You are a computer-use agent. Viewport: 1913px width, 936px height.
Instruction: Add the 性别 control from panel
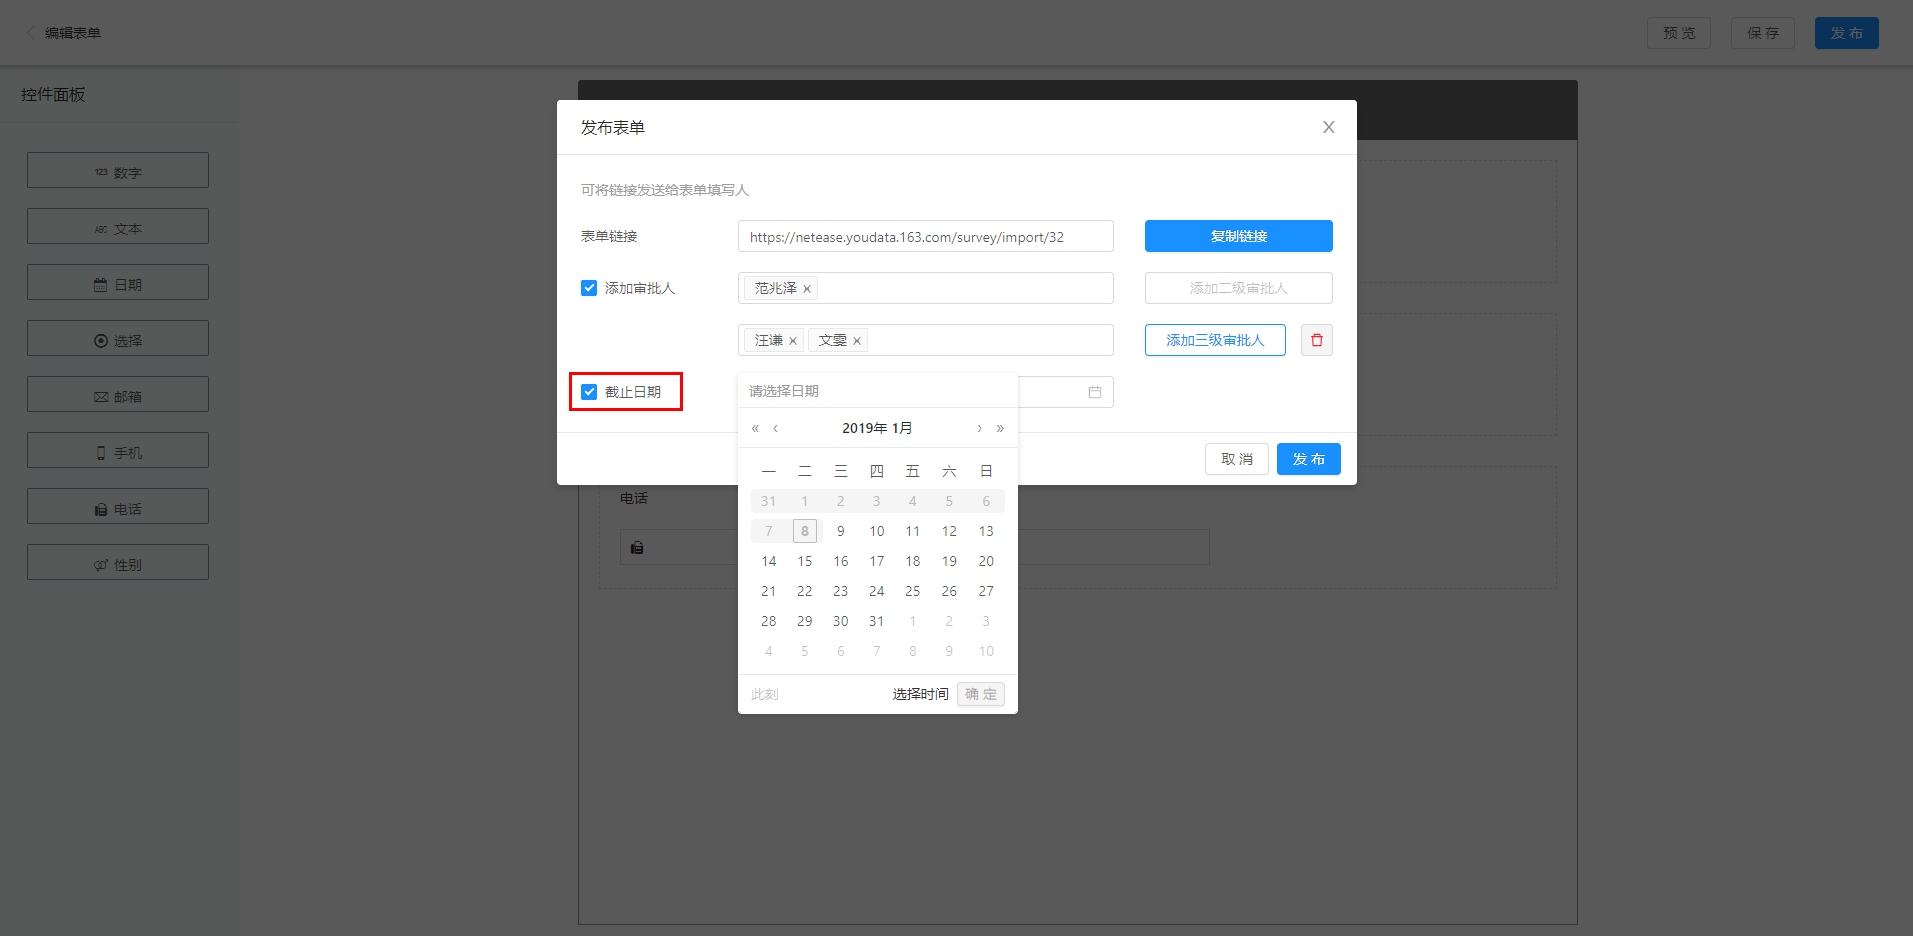[118, 562]
